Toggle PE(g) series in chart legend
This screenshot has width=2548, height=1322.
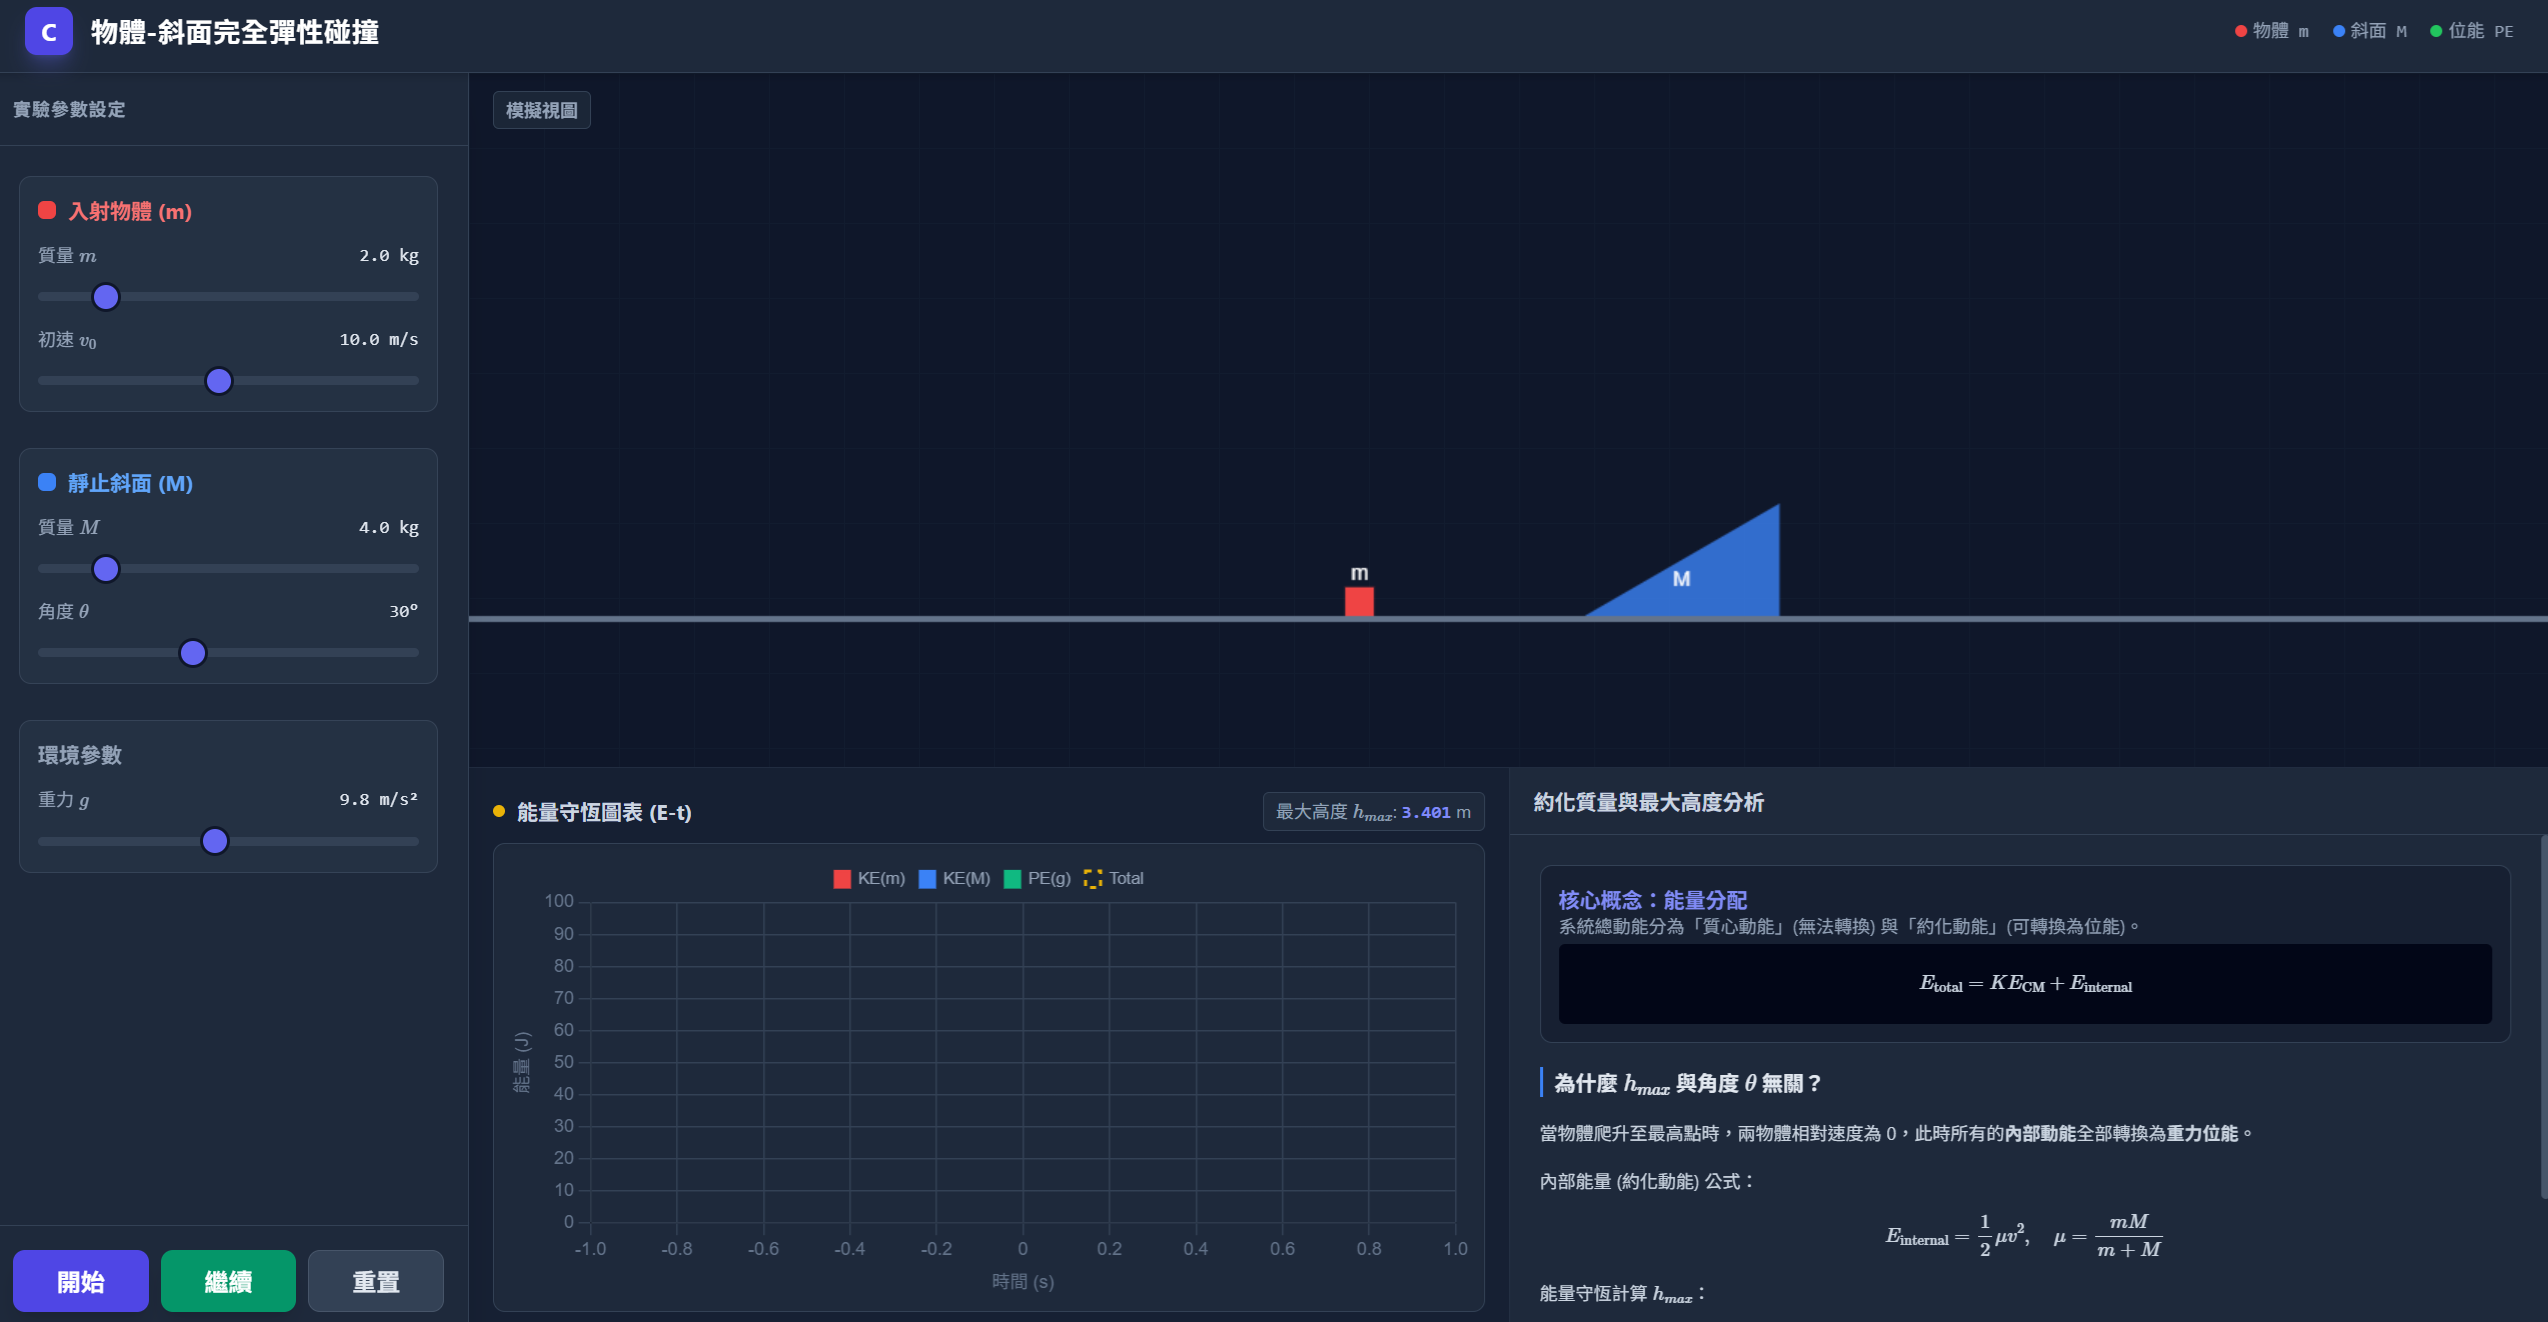tap(1036, 878)
